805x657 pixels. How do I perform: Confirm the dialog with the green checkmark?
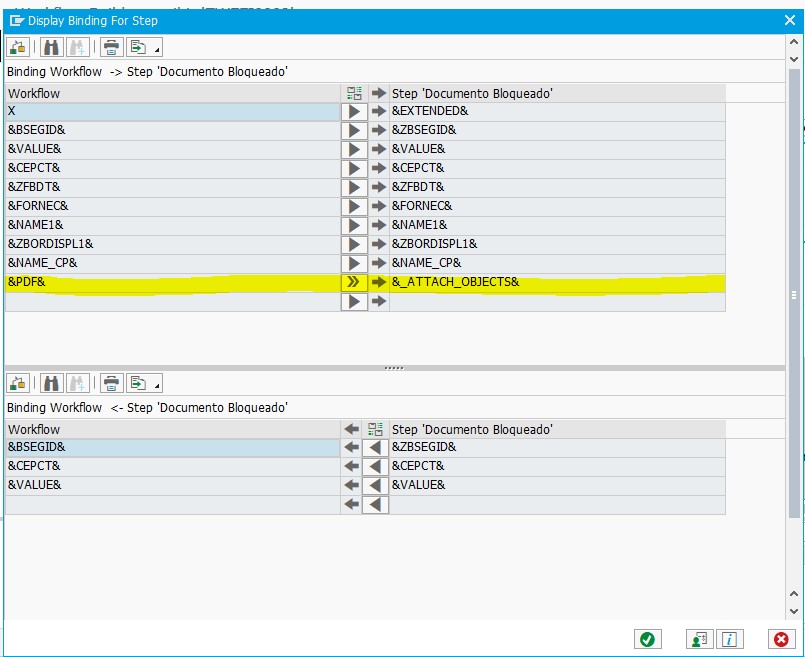coord(649,639)
